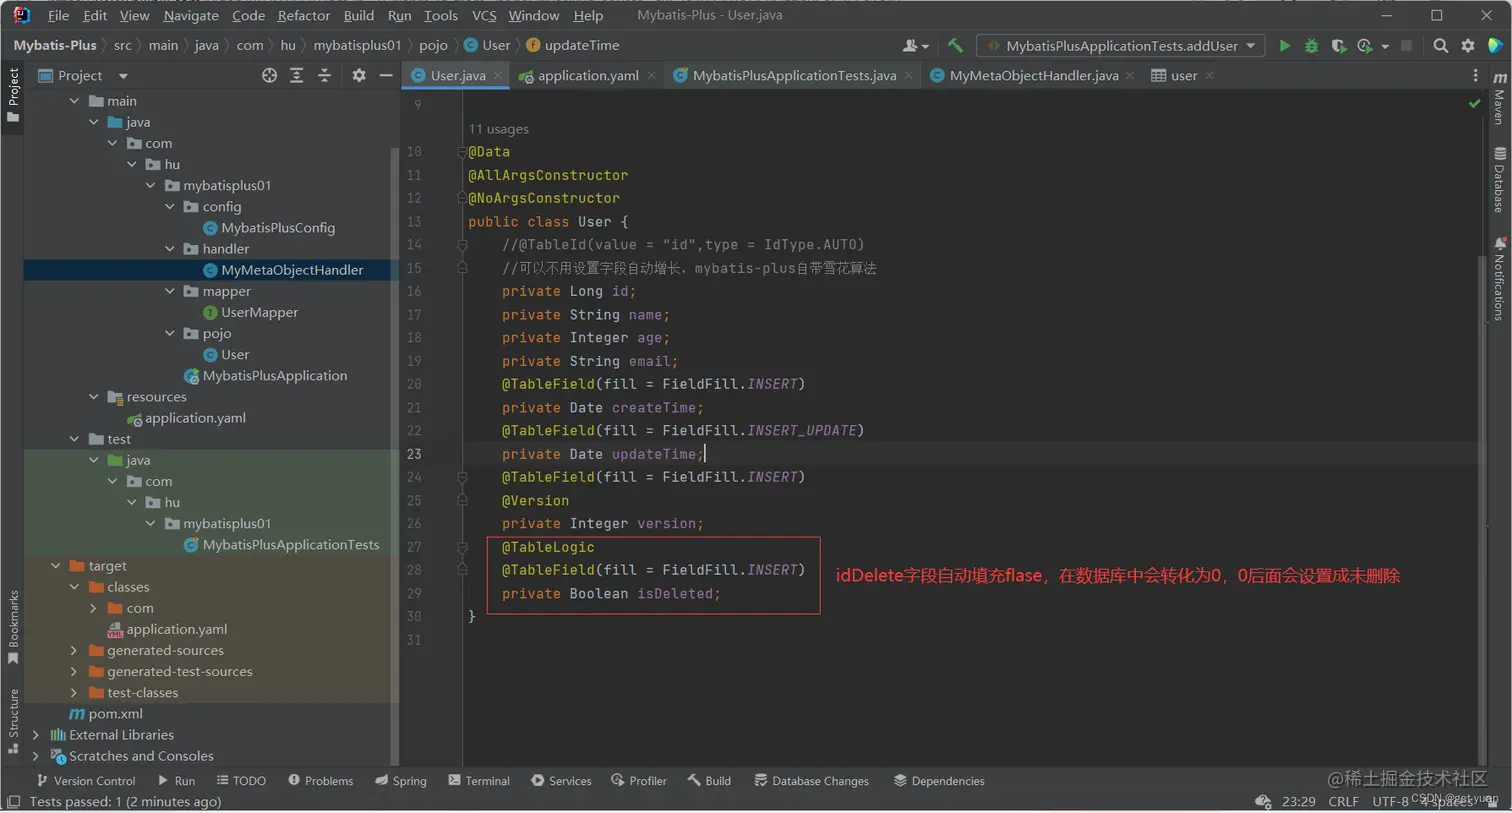Image resolution: width=1512 pixels, height=813 pixels.
Task: Open the Maven tool window
Action: click(1499, 98)
